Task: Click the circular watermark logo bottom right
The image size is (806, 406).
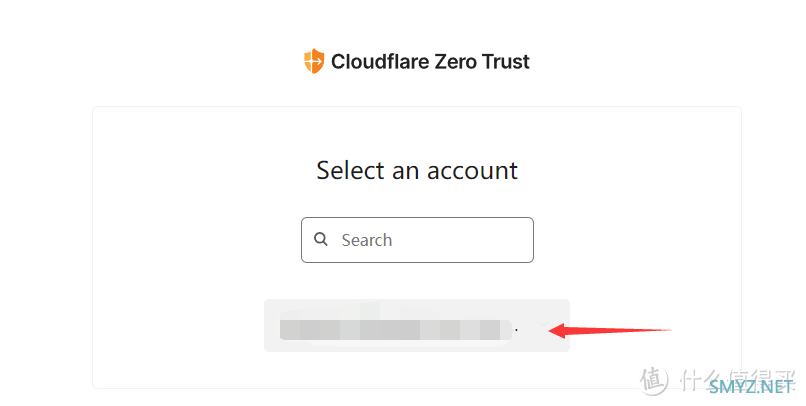Action: (654, 381)
